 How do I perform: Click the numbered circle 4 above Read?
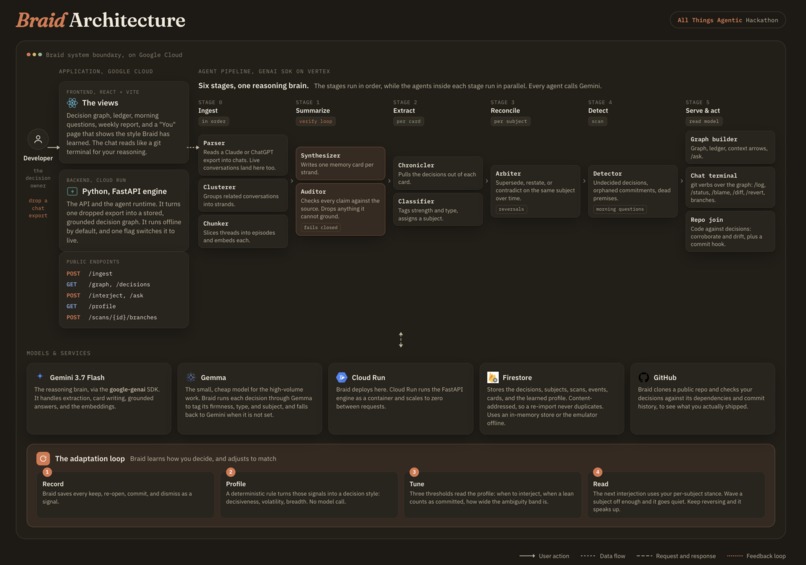[598, 472]
